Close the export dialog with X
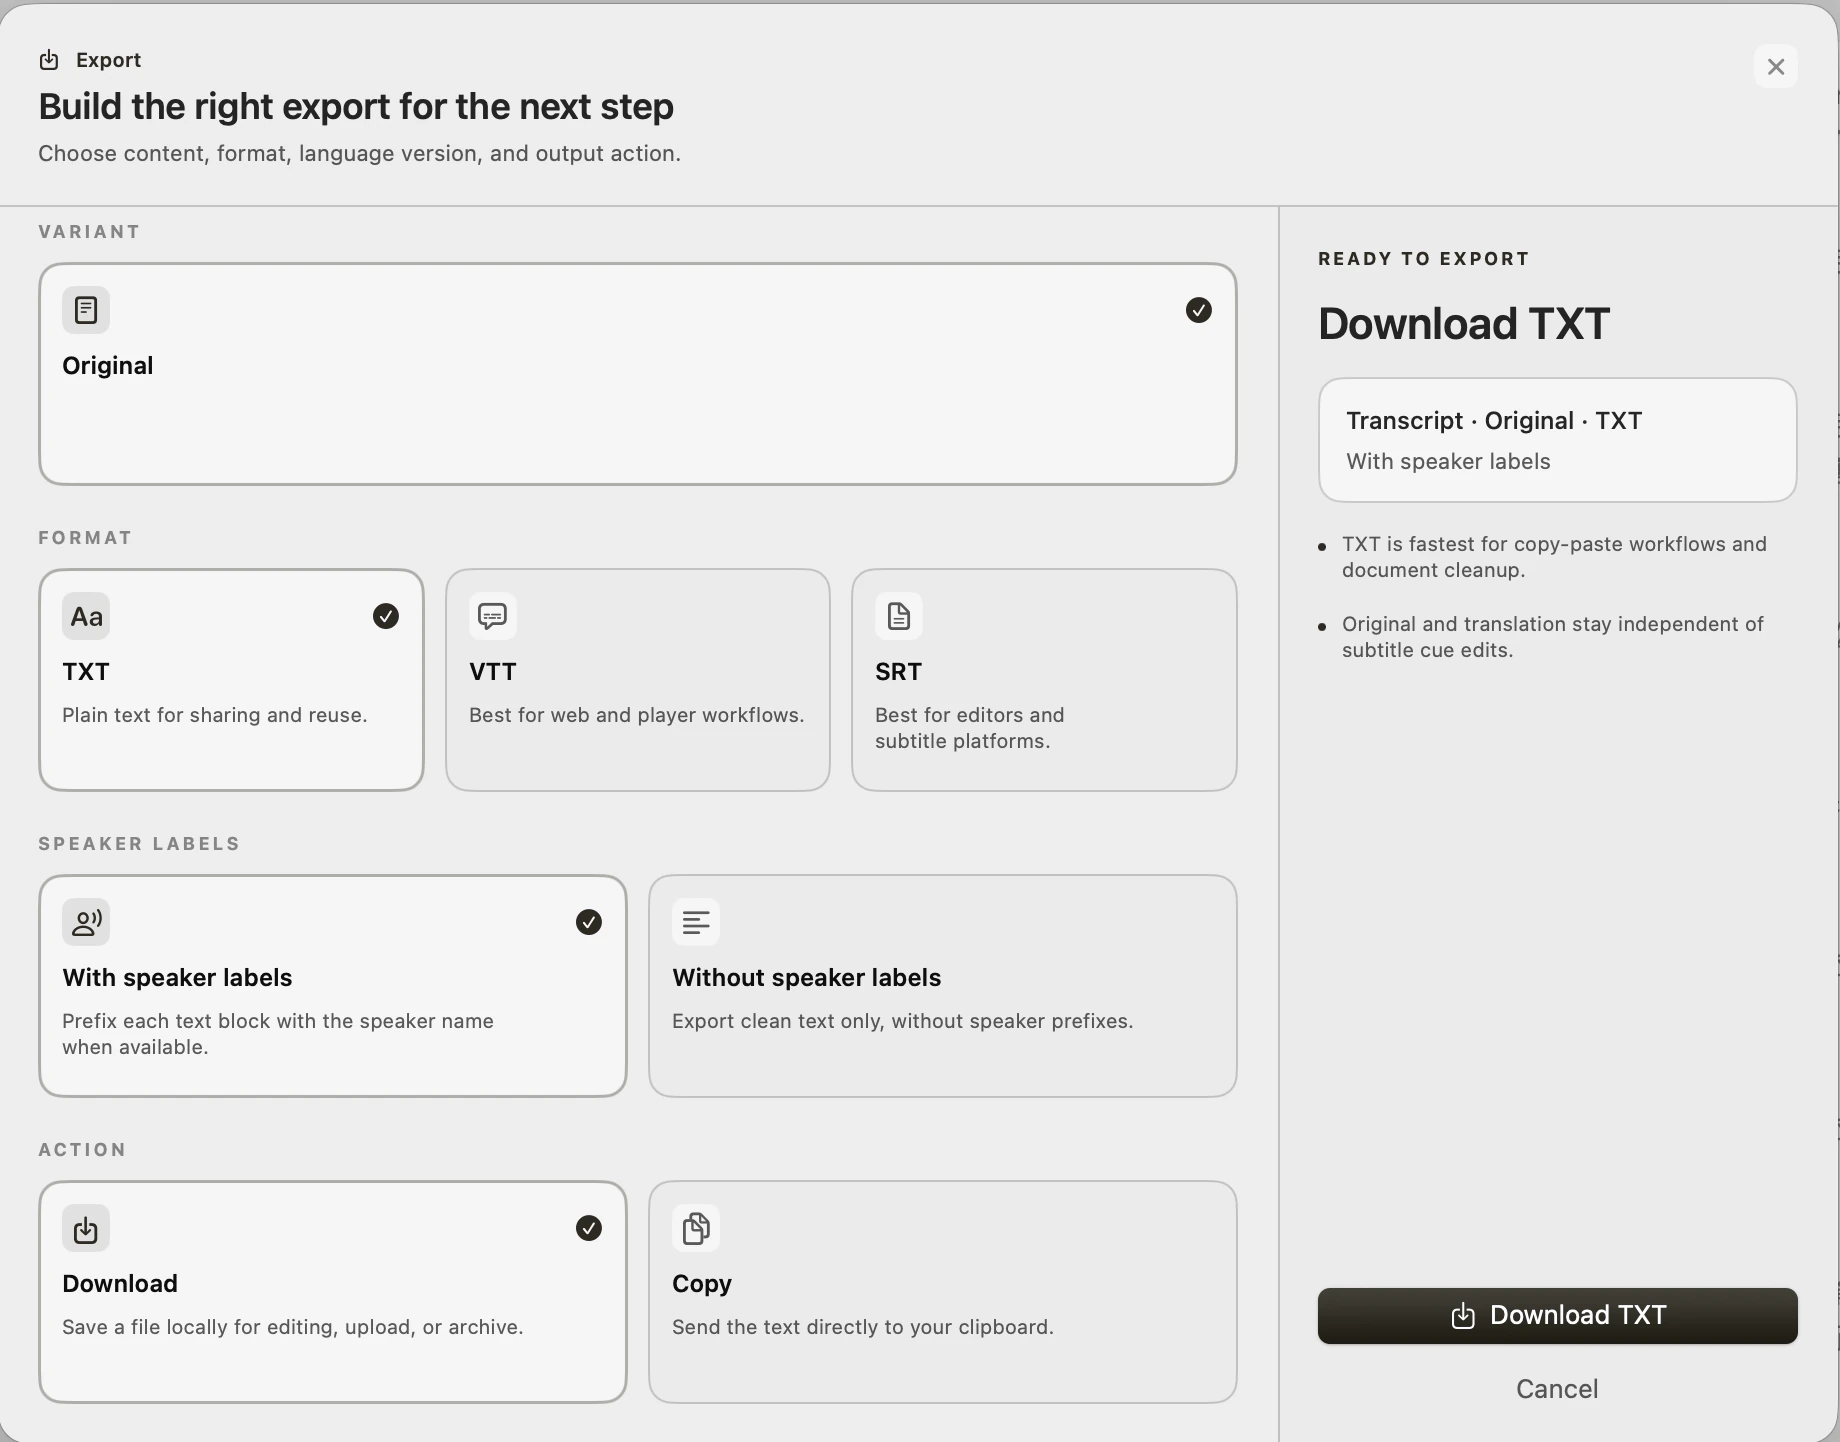The image size is (1840, 1442). (x=1776, y=67)
